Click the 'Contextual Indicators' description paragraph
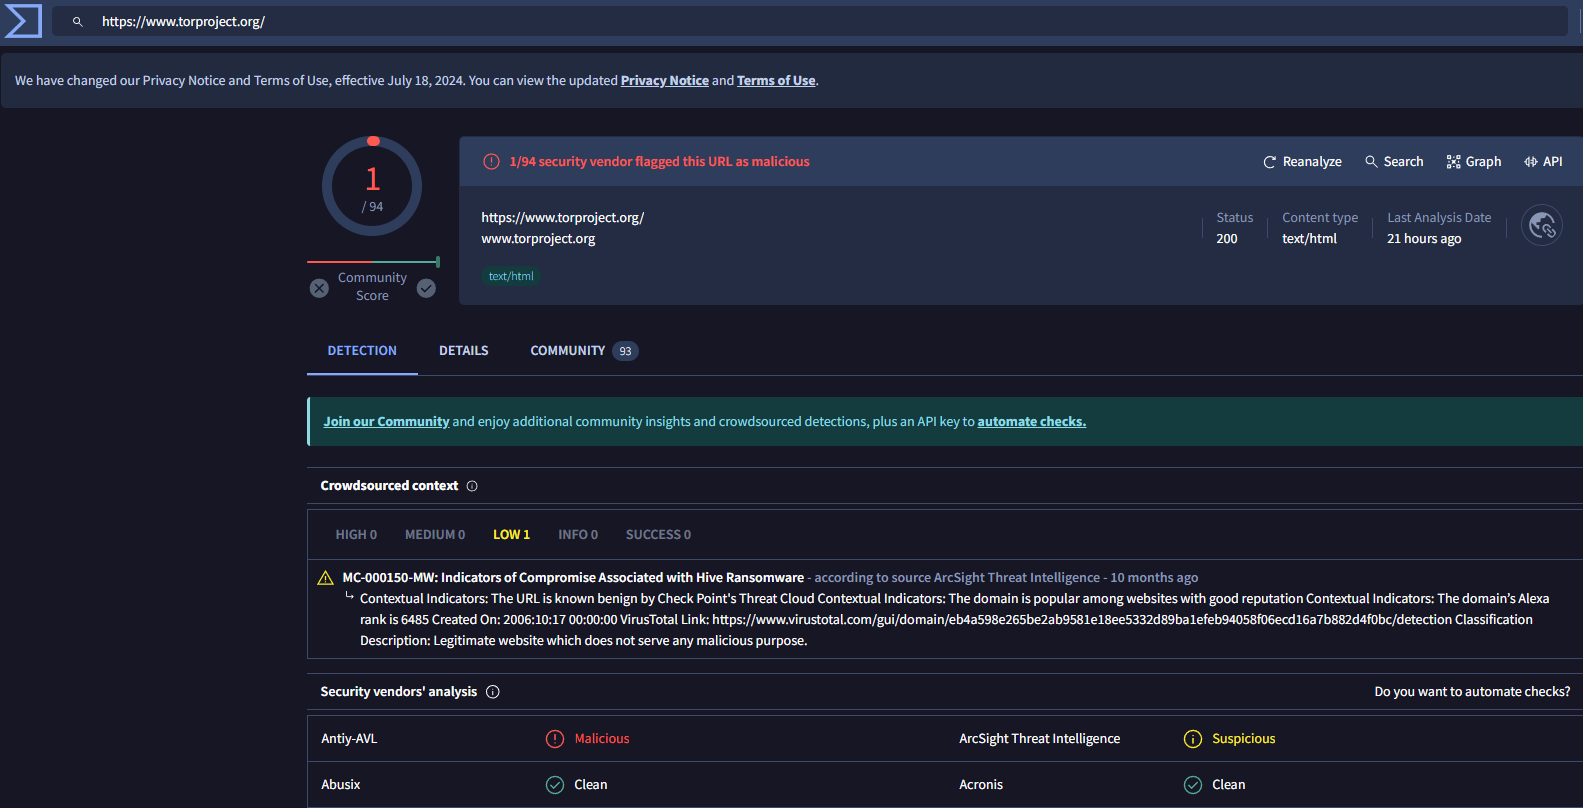 coord(954,620)
